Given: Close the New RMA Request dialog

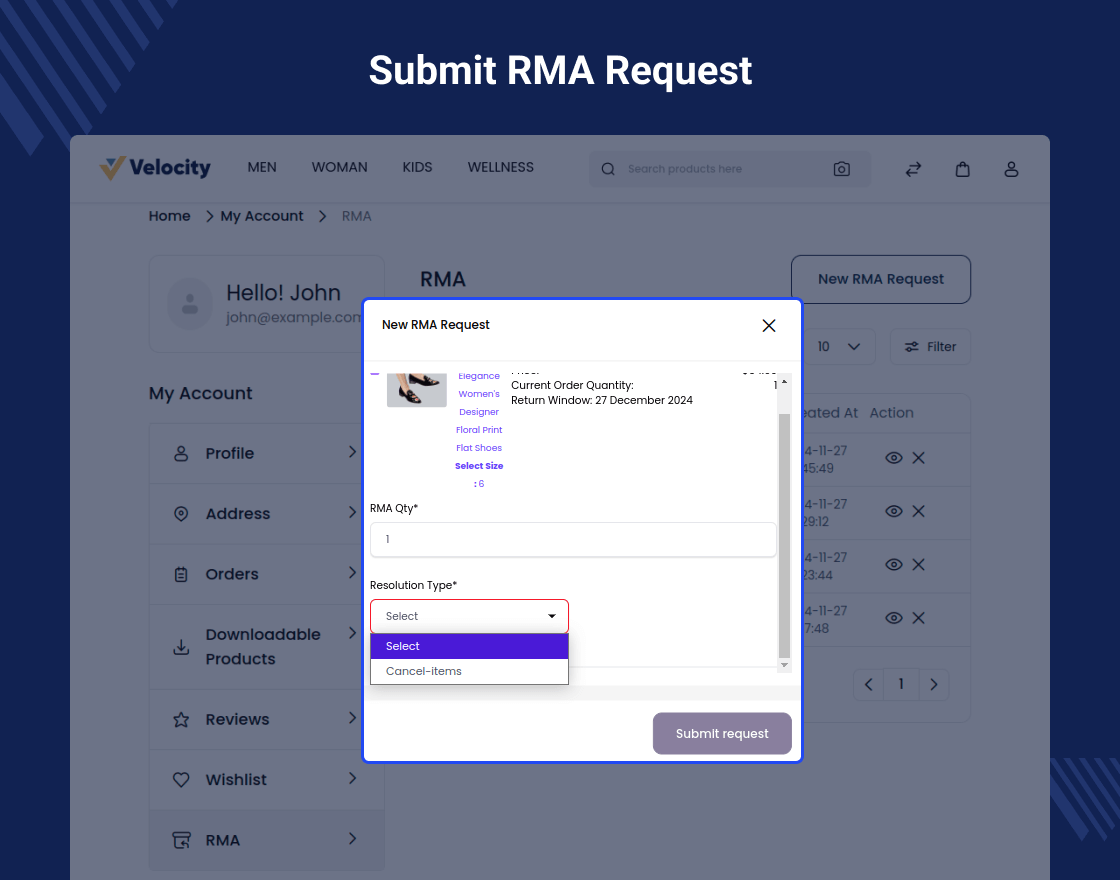Looking at the screenshot, I should point(769,325).
